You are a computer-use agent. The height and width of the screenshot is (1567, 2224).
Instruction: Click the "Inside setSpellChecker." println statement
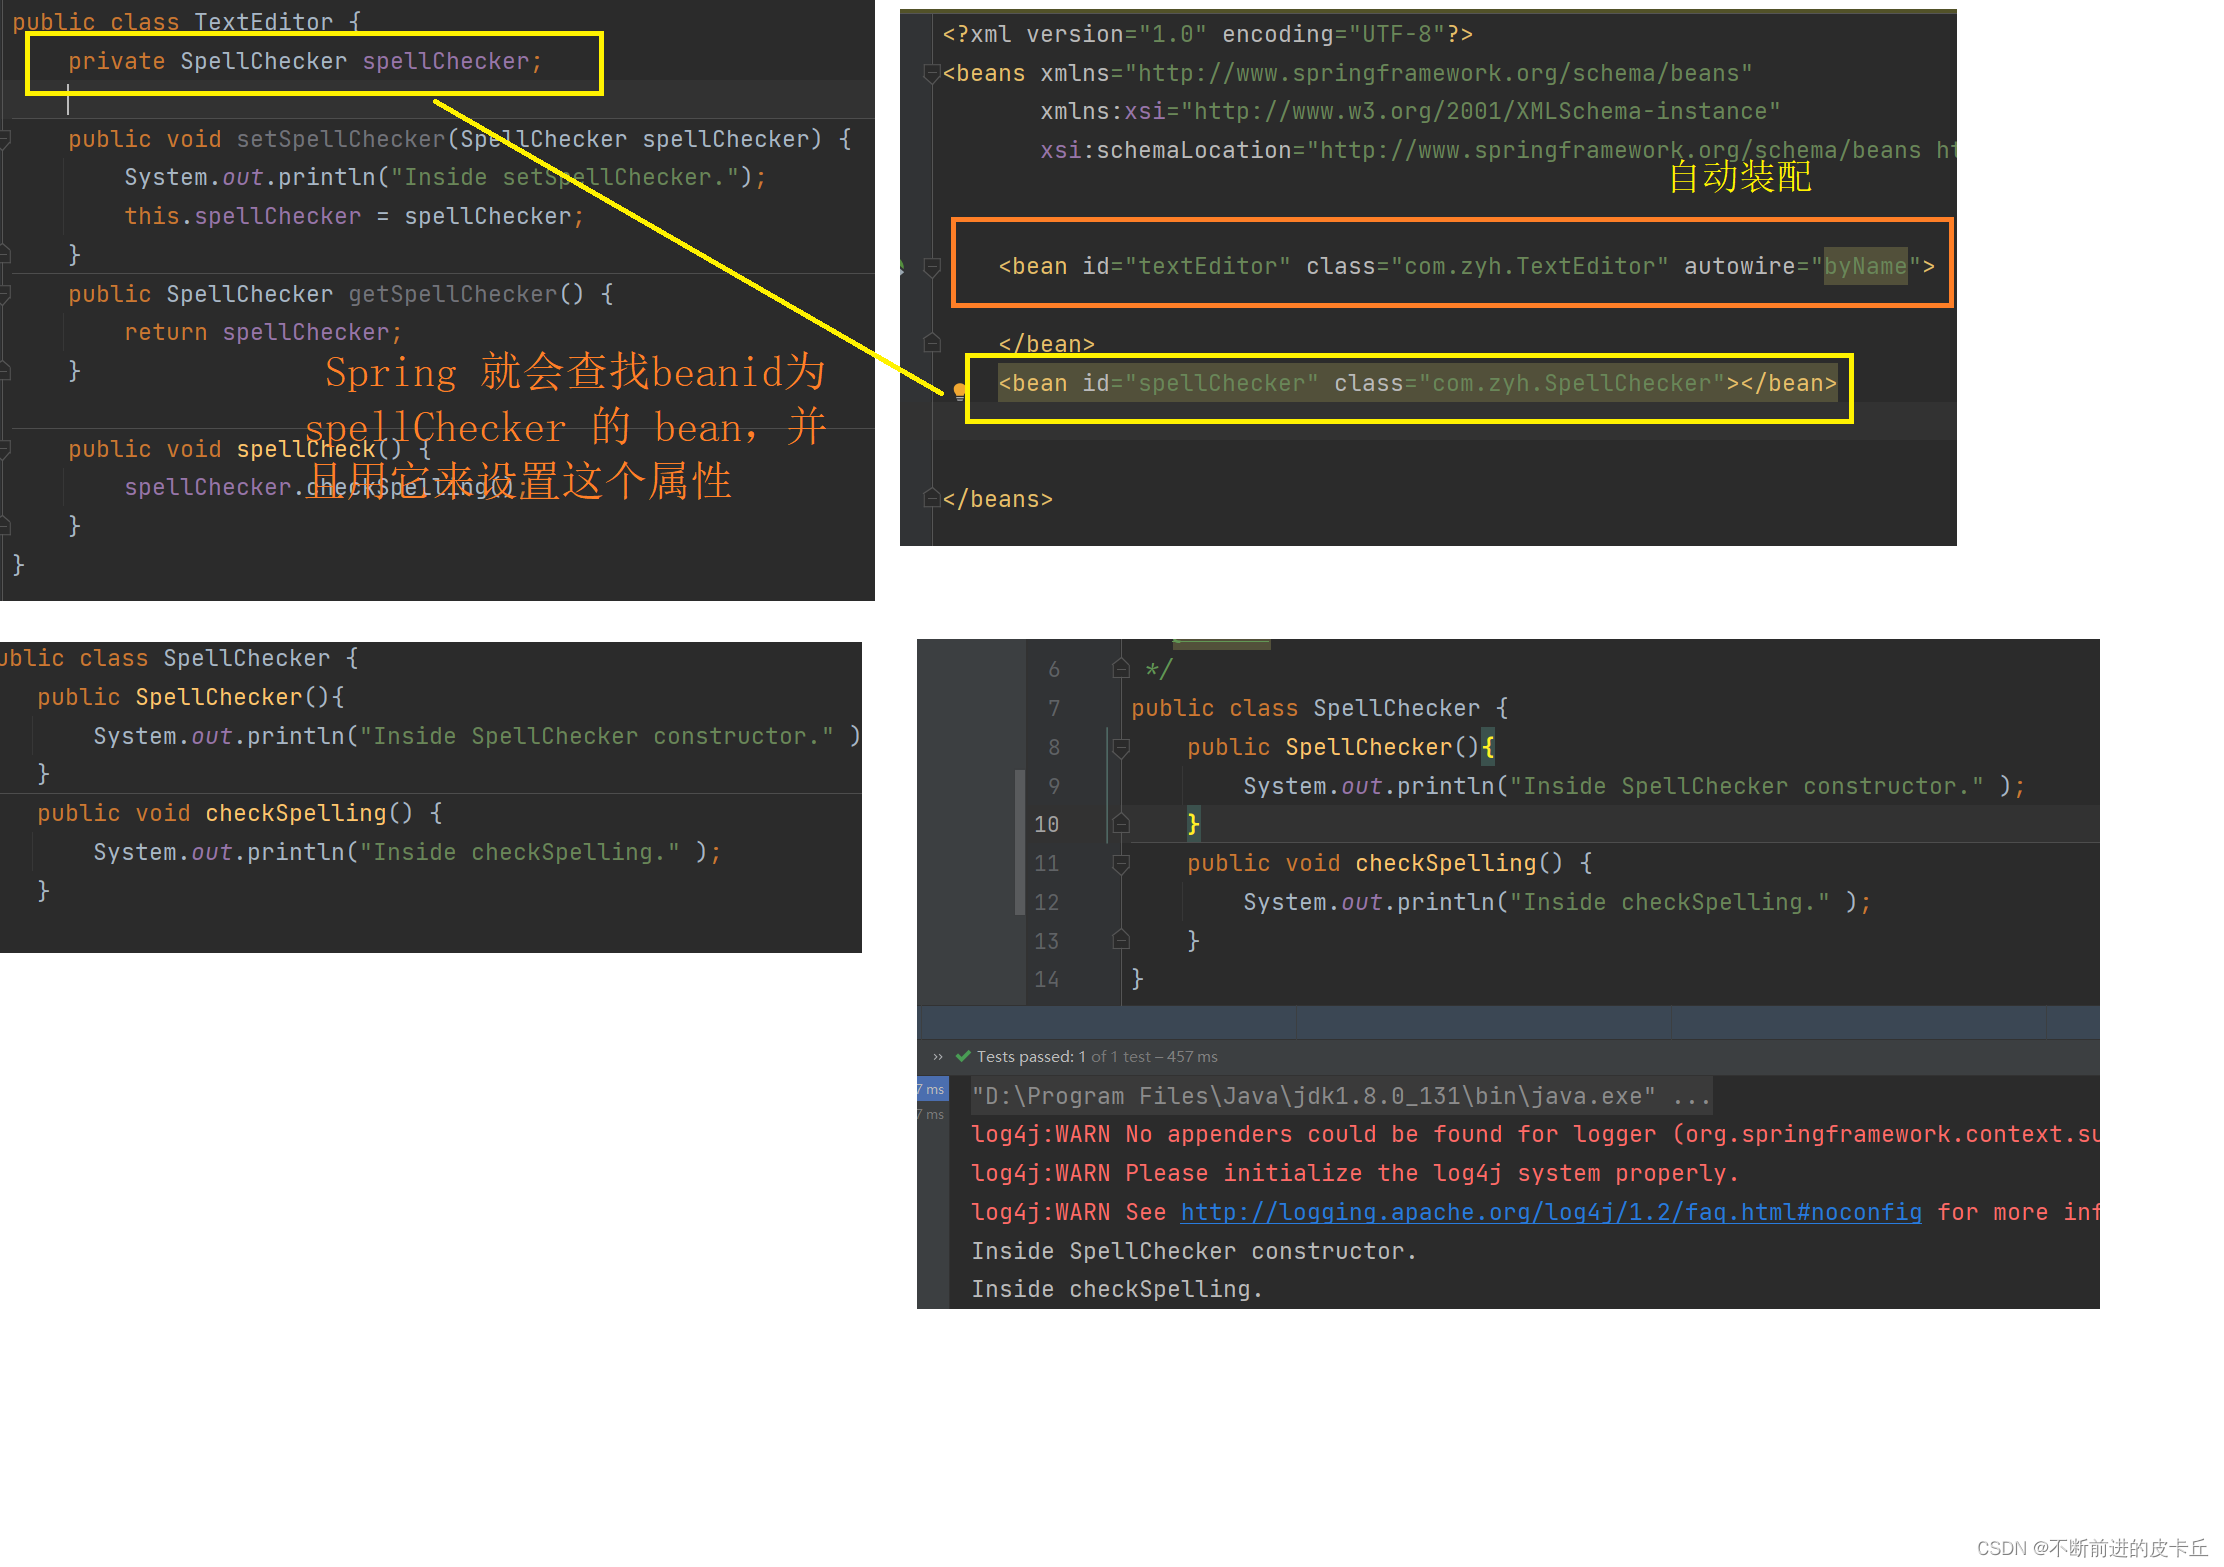pyautogui.click(x=445, y=177)
